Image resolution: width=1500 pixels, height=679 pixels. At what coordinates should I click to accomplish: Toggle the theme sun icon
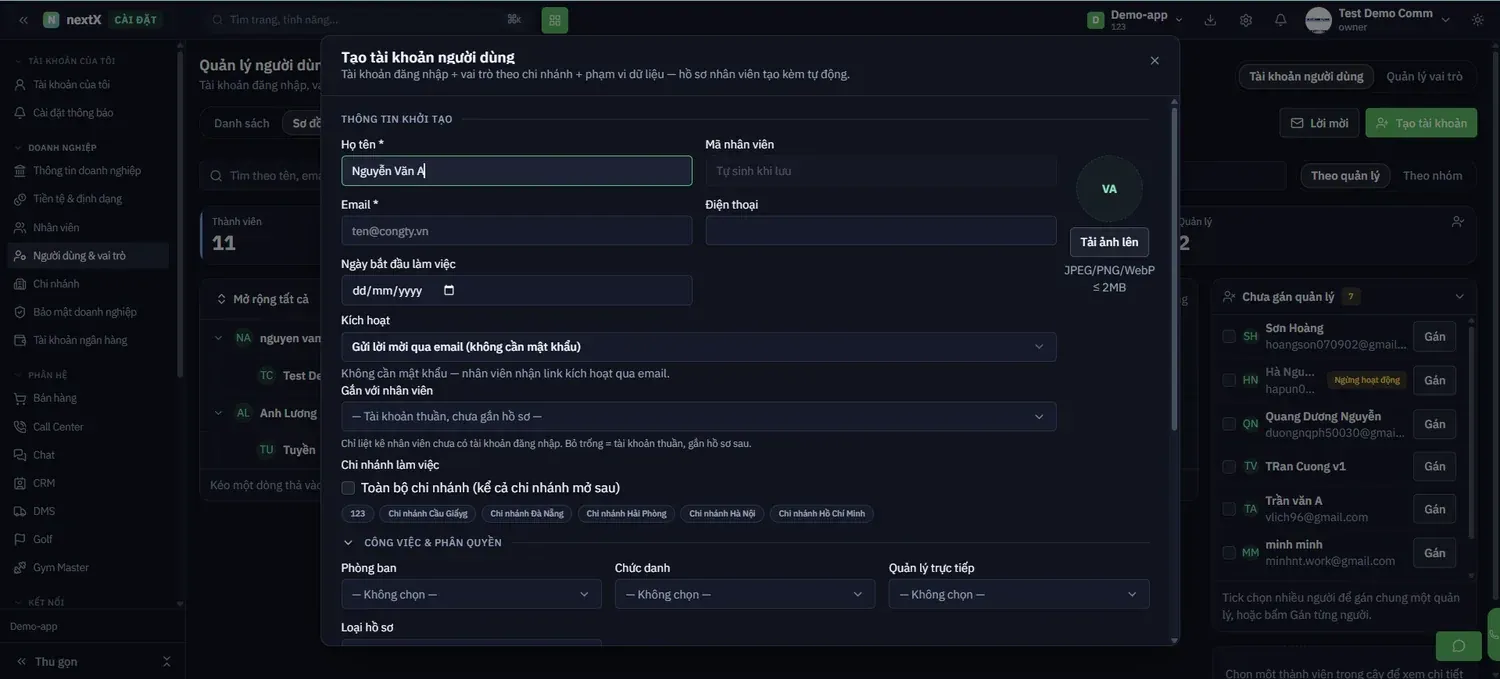coord(1478,20)
